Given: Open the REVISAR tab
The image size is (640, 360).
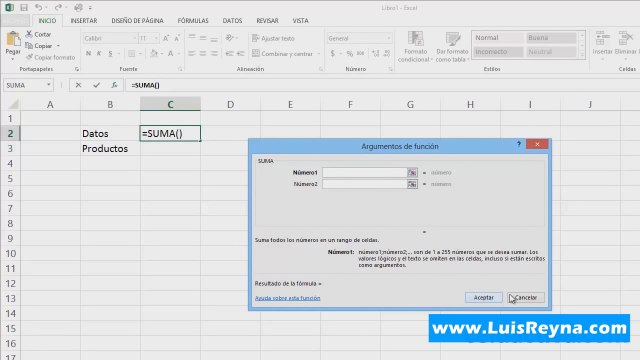Looking at the screenshot, I should pyautogui.click(x=267, y=20).
